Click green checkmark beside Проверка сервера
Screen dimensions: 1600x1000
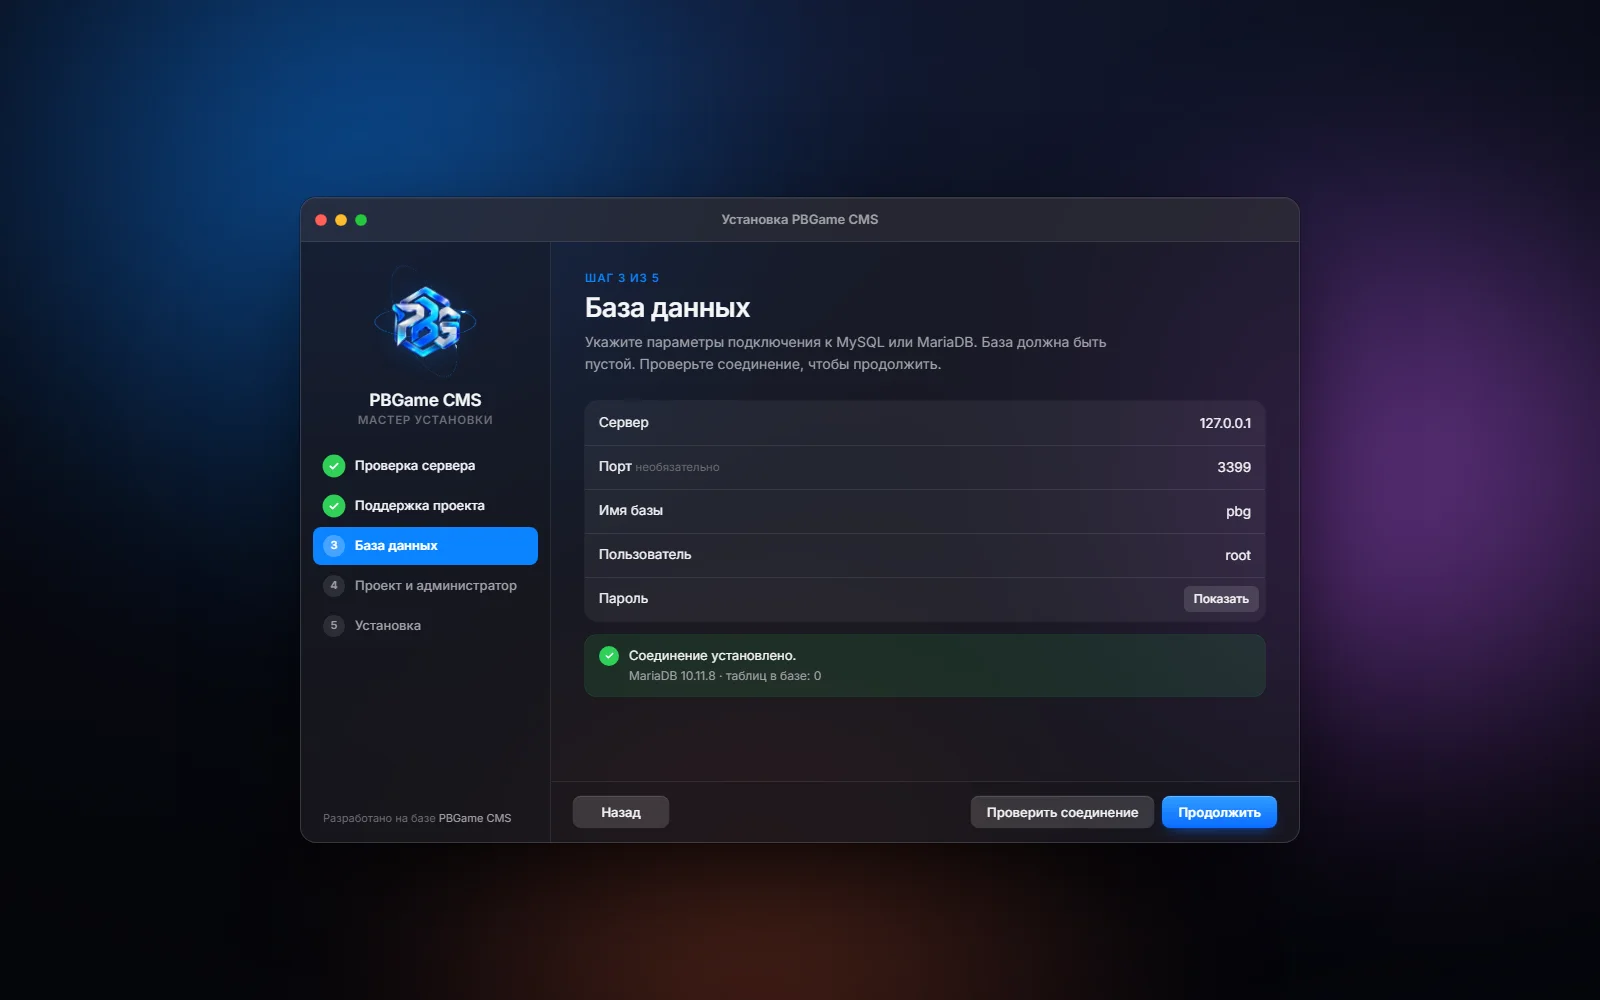(x=334, y=466)
